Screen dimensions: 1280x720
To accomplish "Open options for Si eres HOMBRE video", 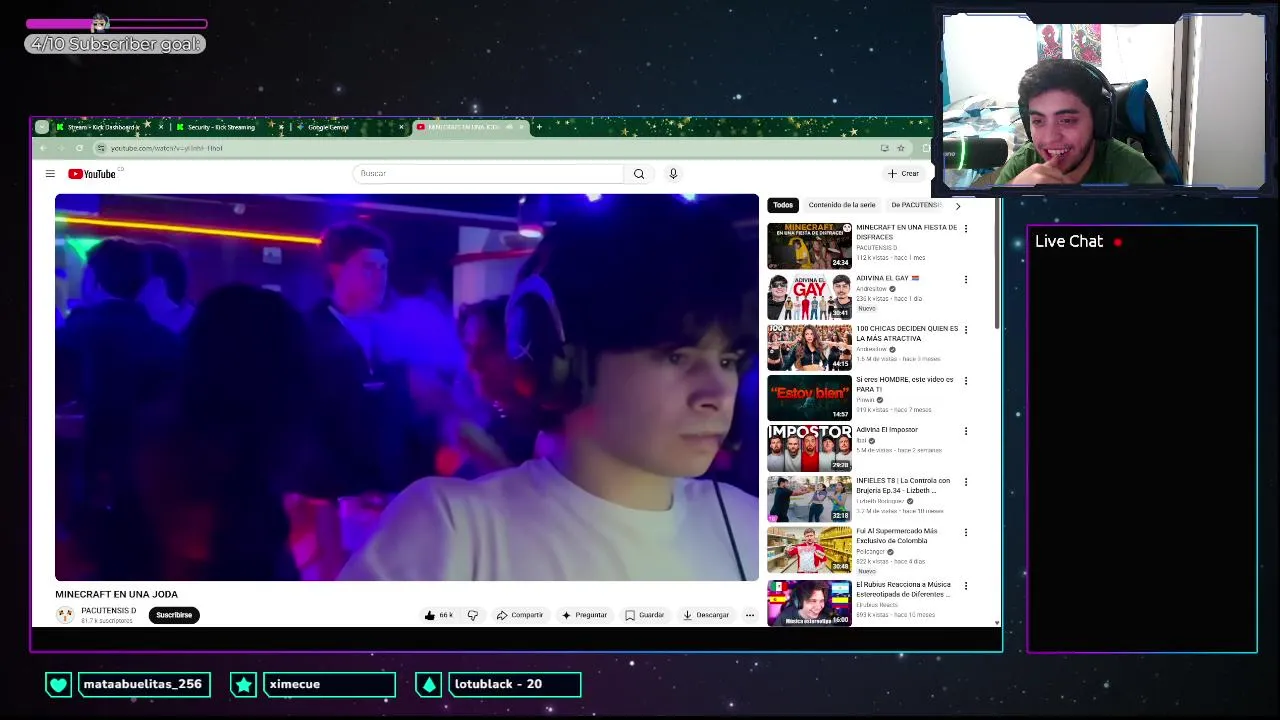I will (x=966, y=381).
